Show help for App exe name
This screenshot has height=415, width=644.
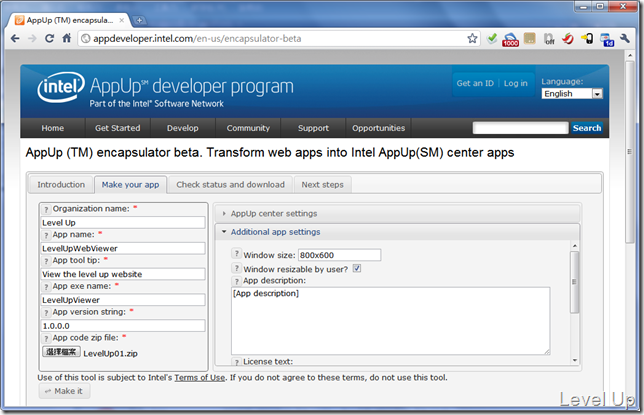click(x=46, y=287)
